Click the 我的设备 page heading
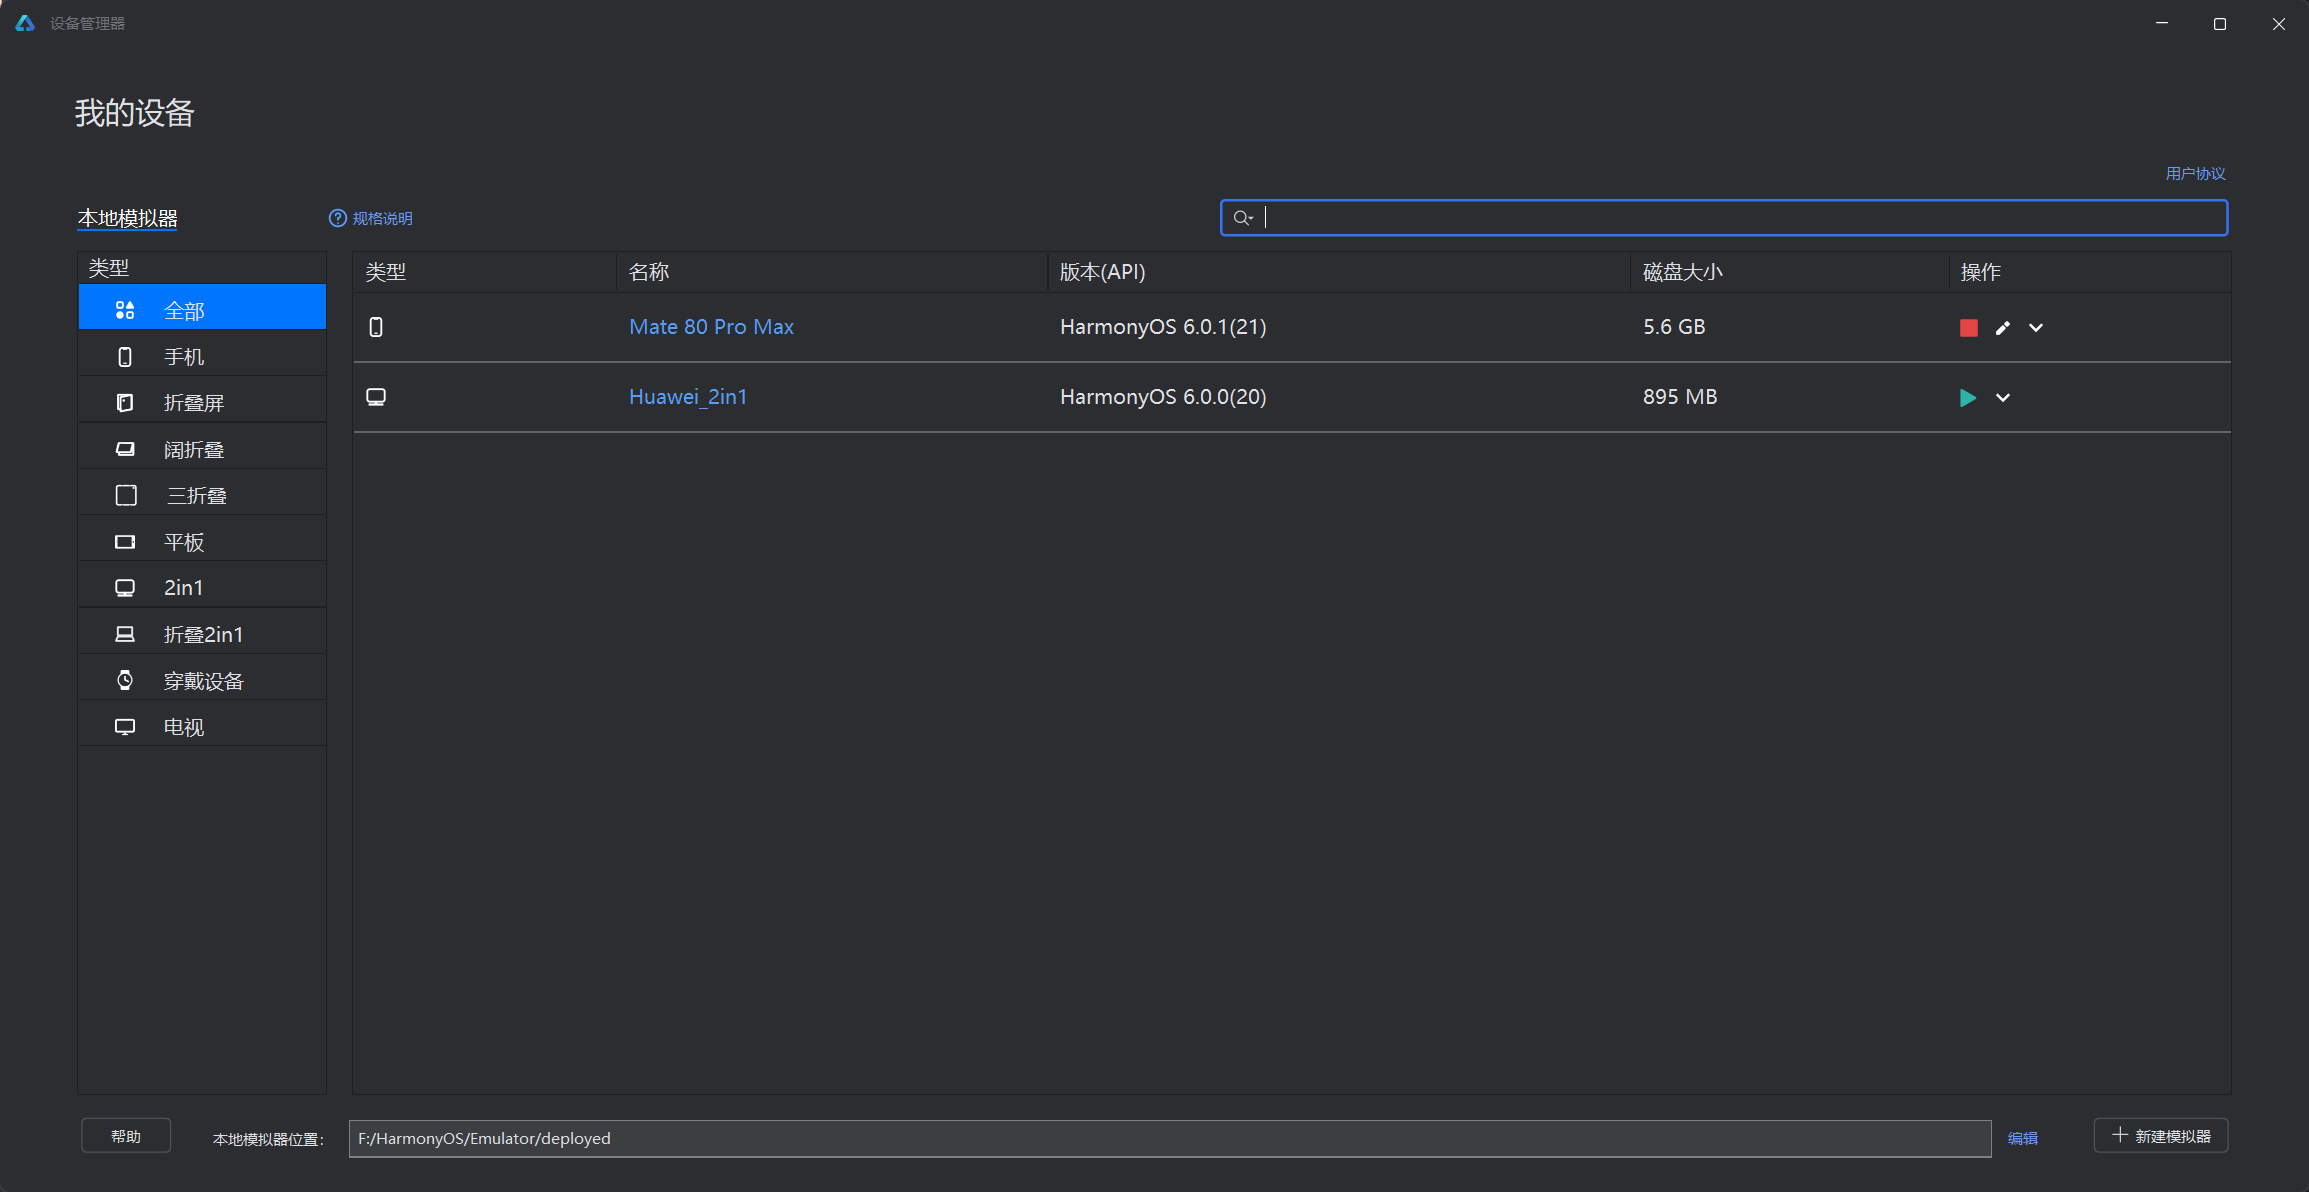Viewport: 2309px width, 1192px height. [x=135, y=113]
